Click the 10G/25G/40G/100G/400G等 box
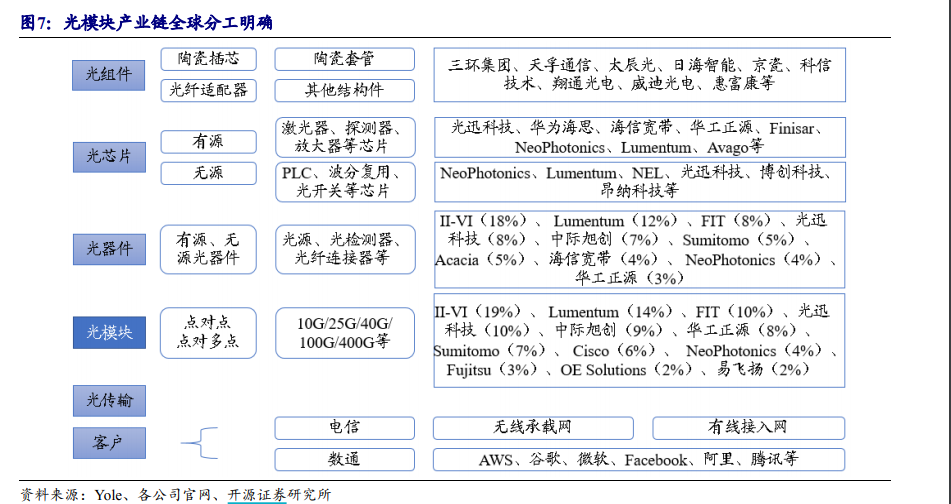951x504 pixels. pos(345,333)
